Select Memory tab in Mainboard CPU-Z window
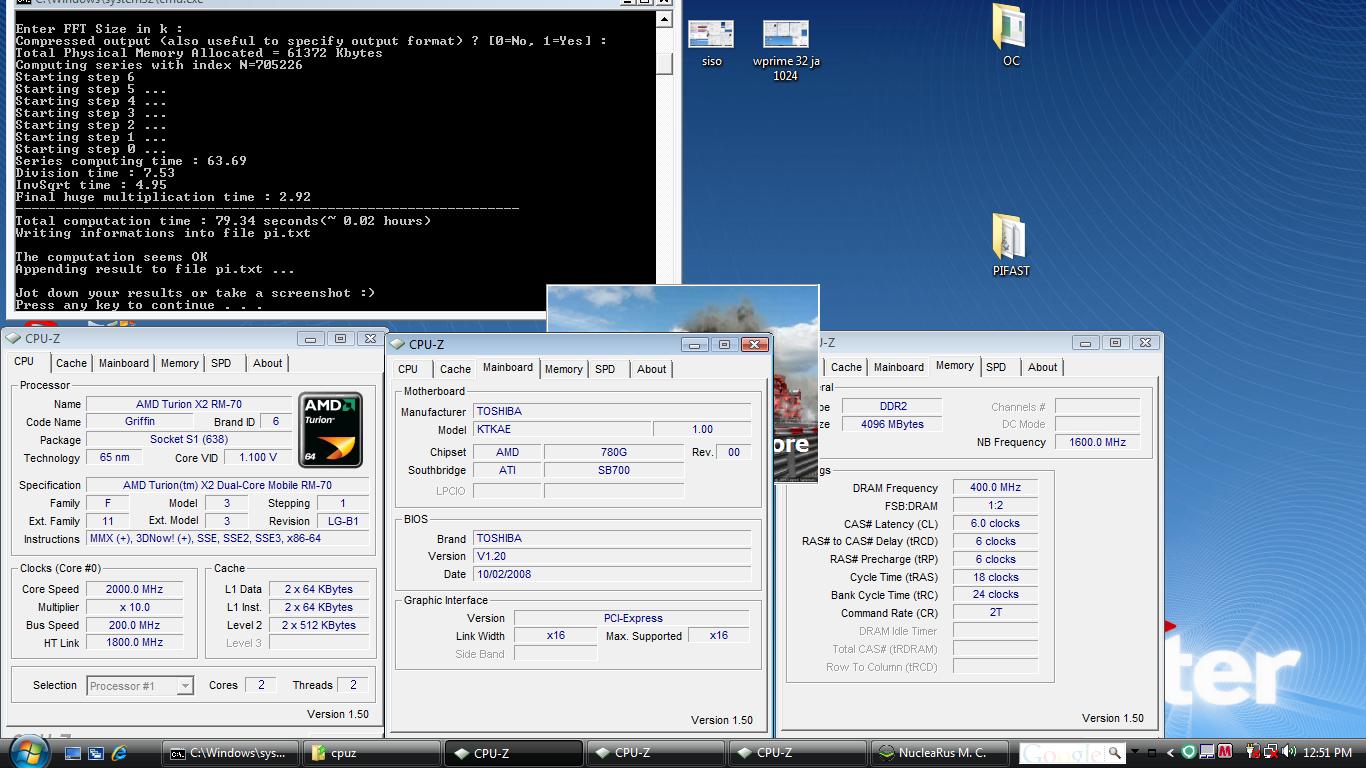This screenshot has height=768, width=1366. (563, 369)
